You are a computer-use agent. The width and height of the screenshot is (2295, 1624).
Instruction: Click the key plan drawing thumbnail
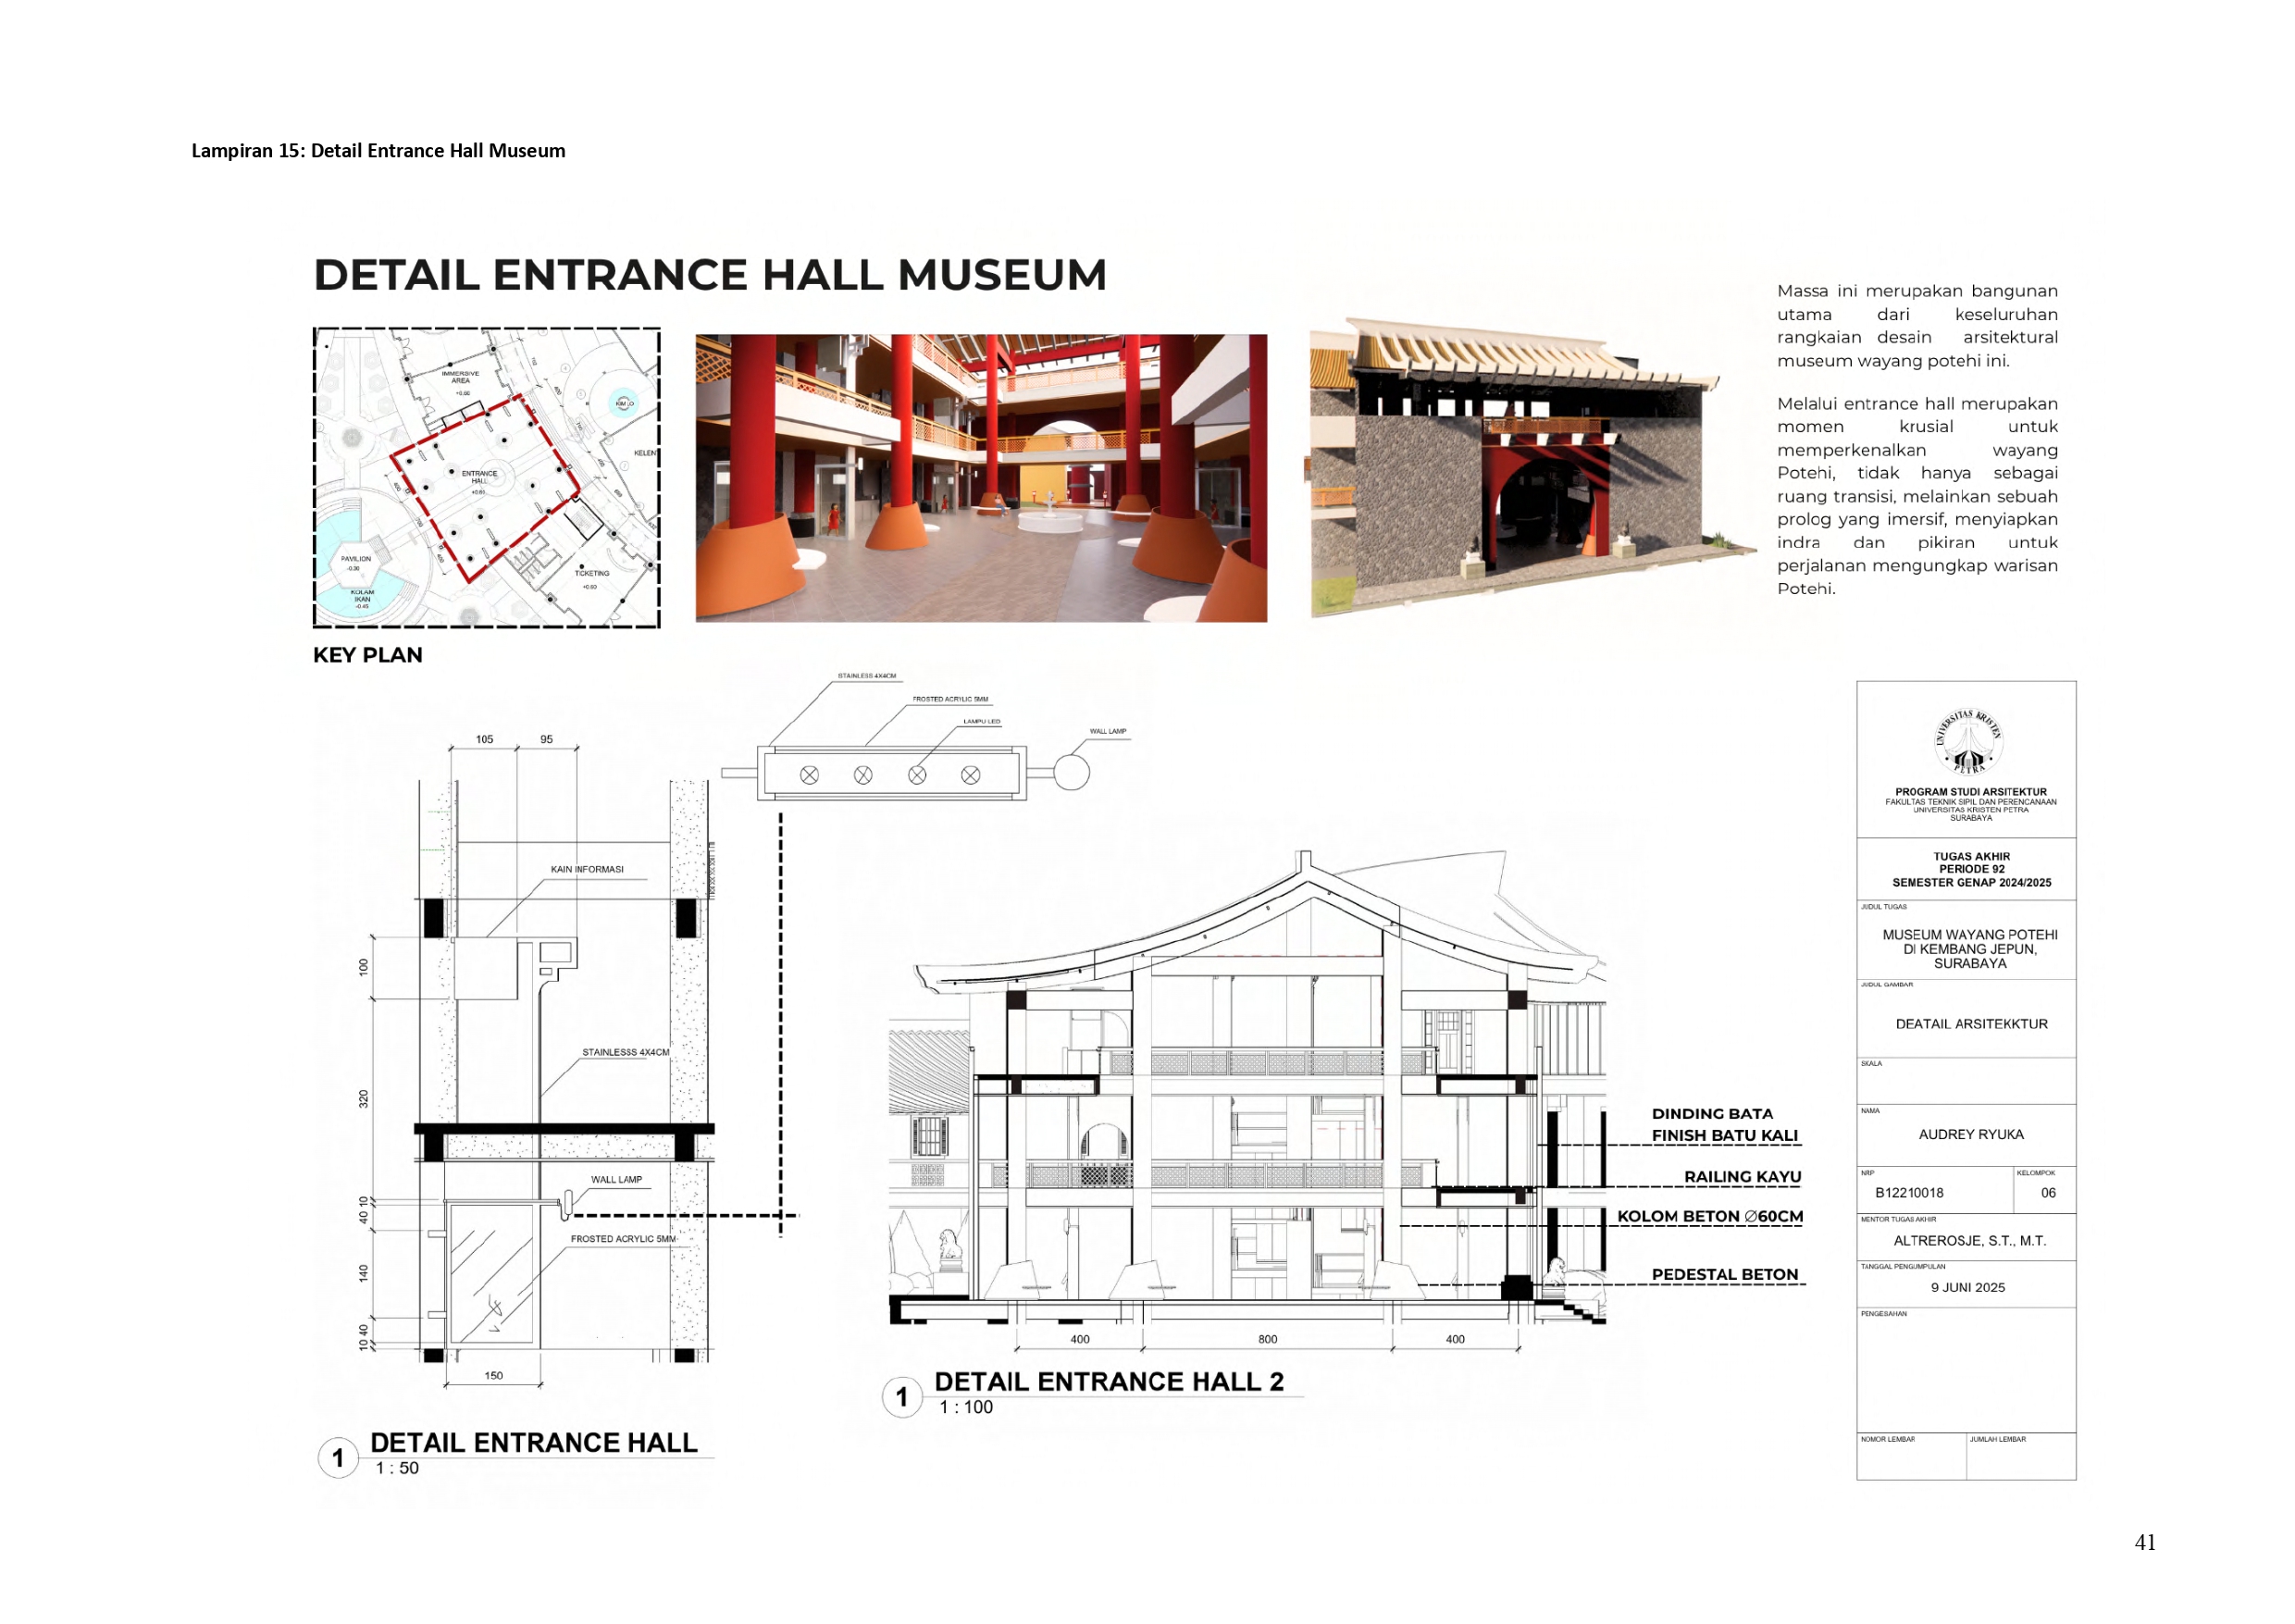(x=486, y=478)
